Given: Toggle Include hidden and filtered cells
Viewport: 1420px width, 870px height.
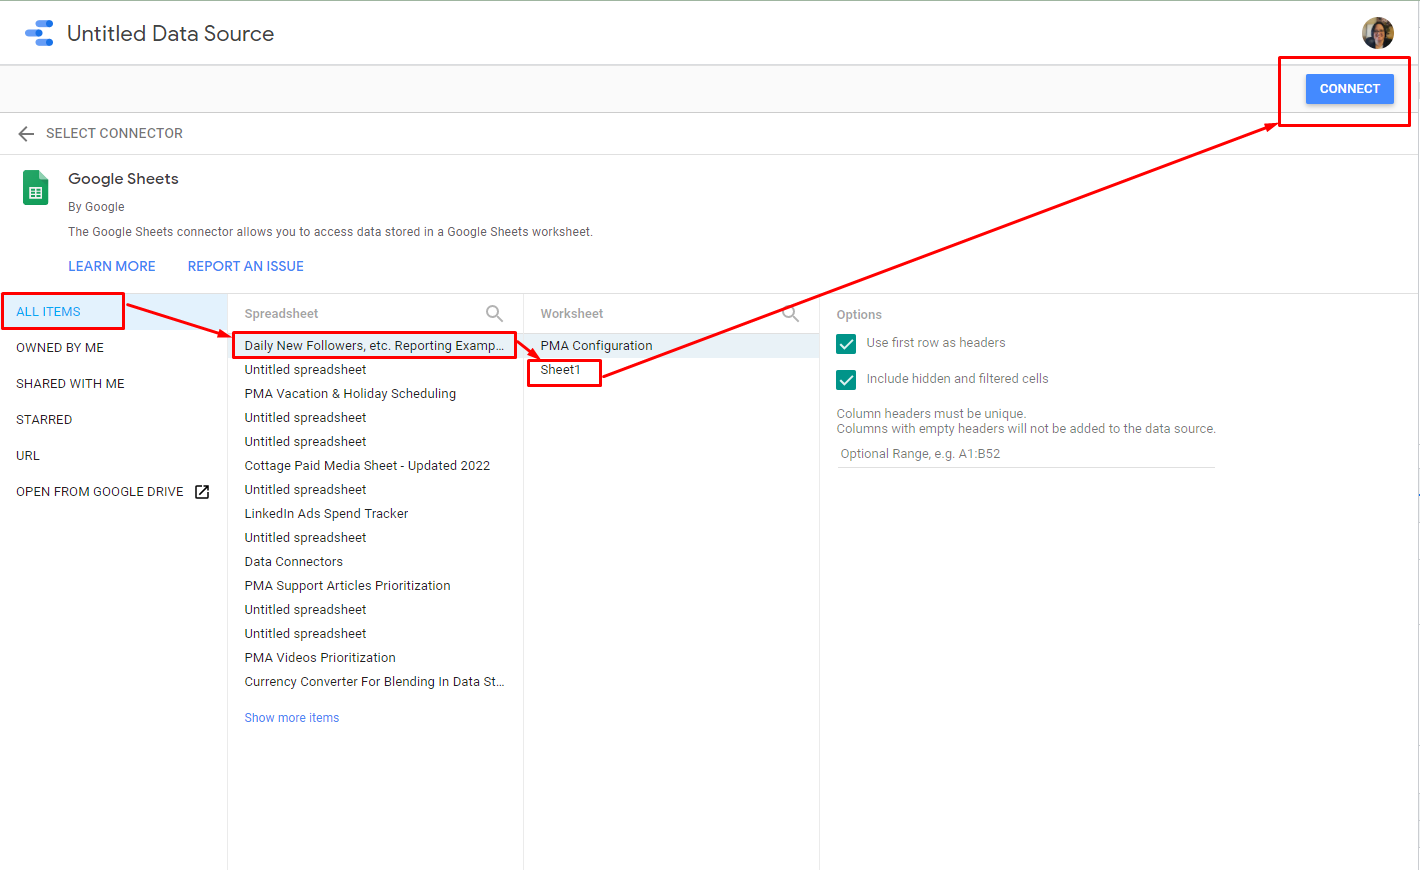Looking at the screenshot, I should click(846, 379).
